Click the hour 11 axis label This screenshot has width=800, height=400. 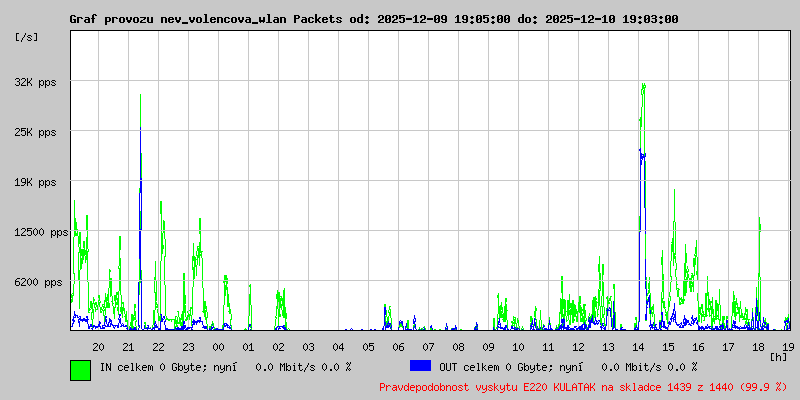pos(548,347)
